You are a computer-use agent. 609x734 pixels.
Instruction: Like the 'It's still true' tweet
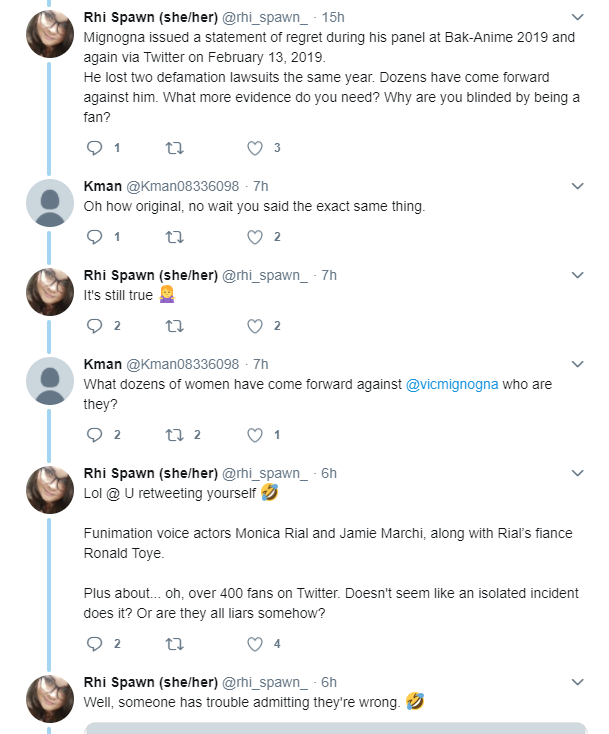coord(255,326)
